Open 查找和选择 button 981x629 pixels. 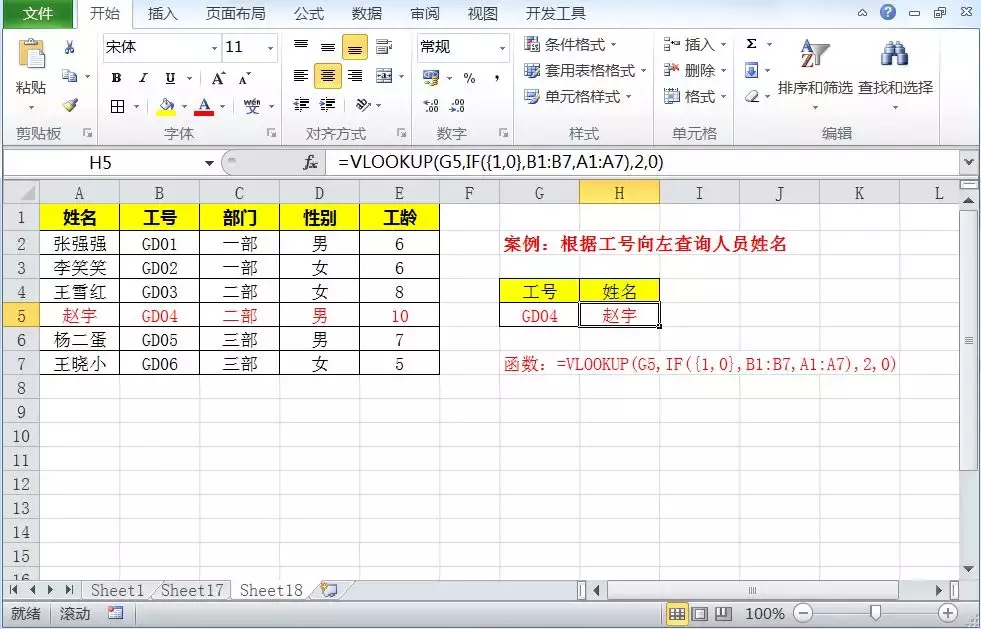[895, 75]
